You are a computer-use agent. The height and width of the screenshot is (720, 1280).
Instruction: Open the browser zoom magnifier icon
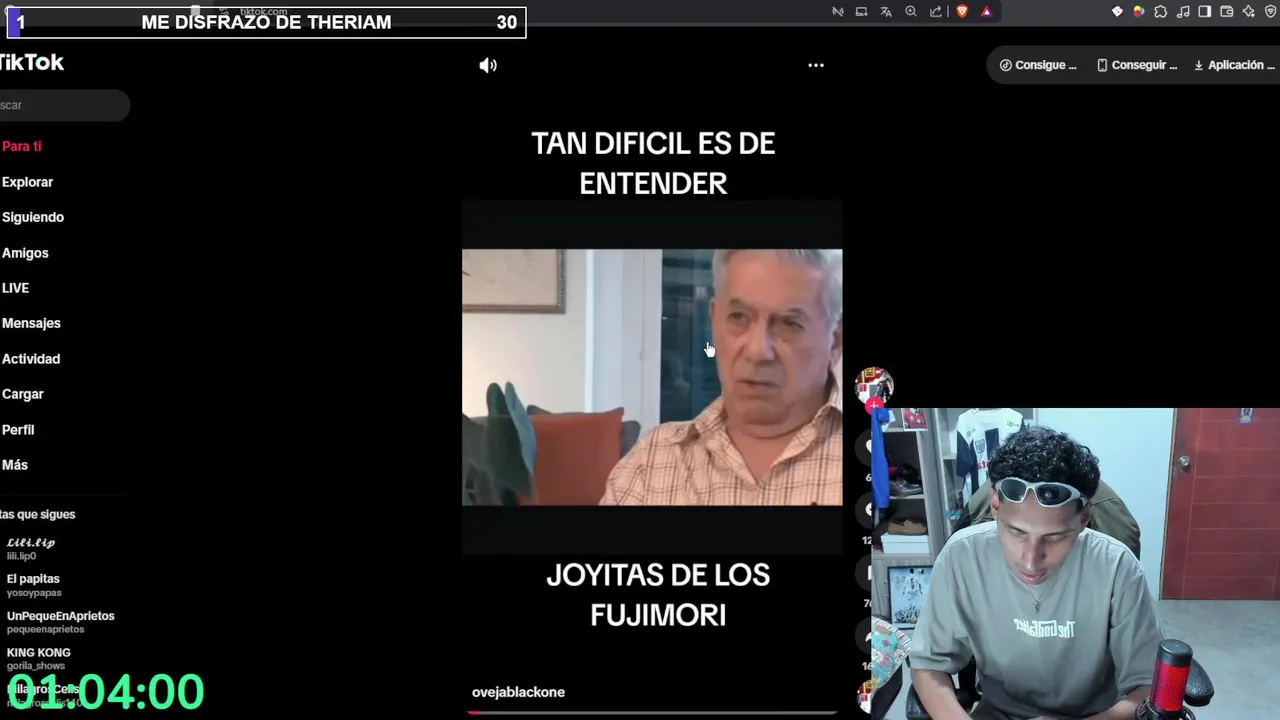[911, 12]
